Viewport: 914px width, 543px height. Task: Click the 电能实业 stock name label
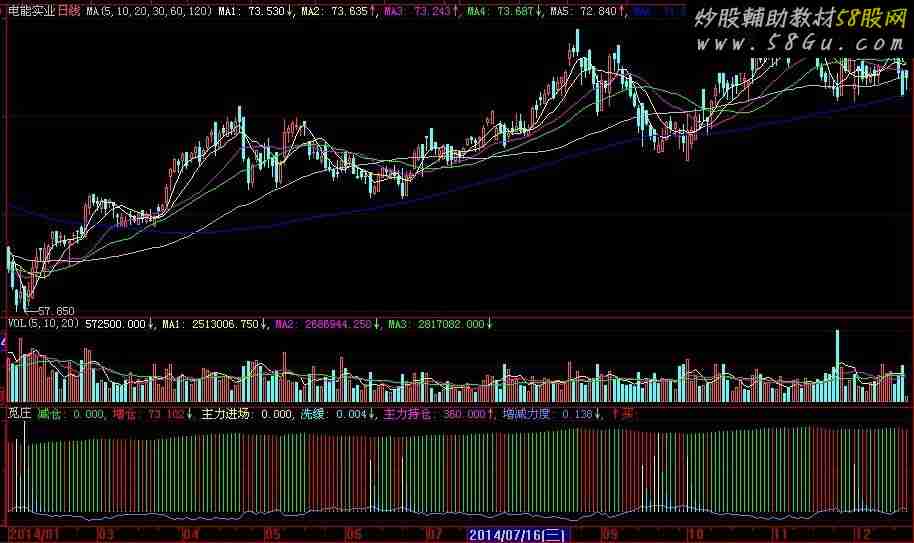[x=30, y=11]
